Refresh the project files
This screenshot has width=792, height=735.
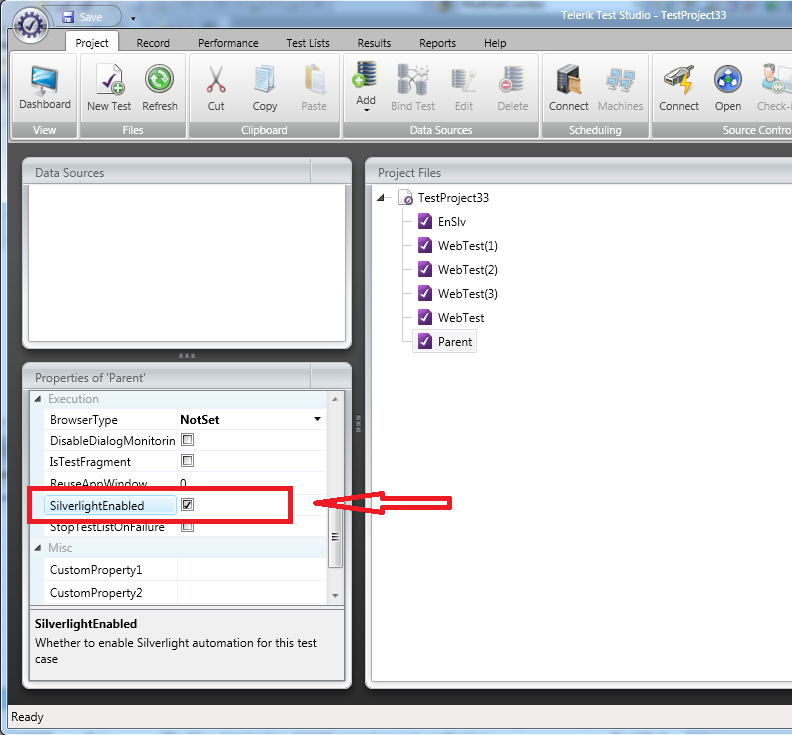160,88
